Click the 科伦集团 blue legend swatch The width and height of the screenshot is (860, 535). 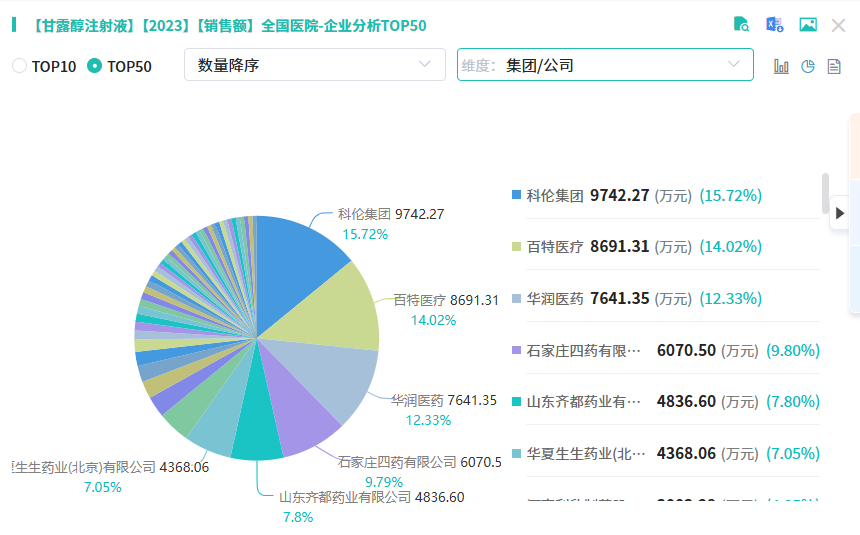(x=516, y=195)
